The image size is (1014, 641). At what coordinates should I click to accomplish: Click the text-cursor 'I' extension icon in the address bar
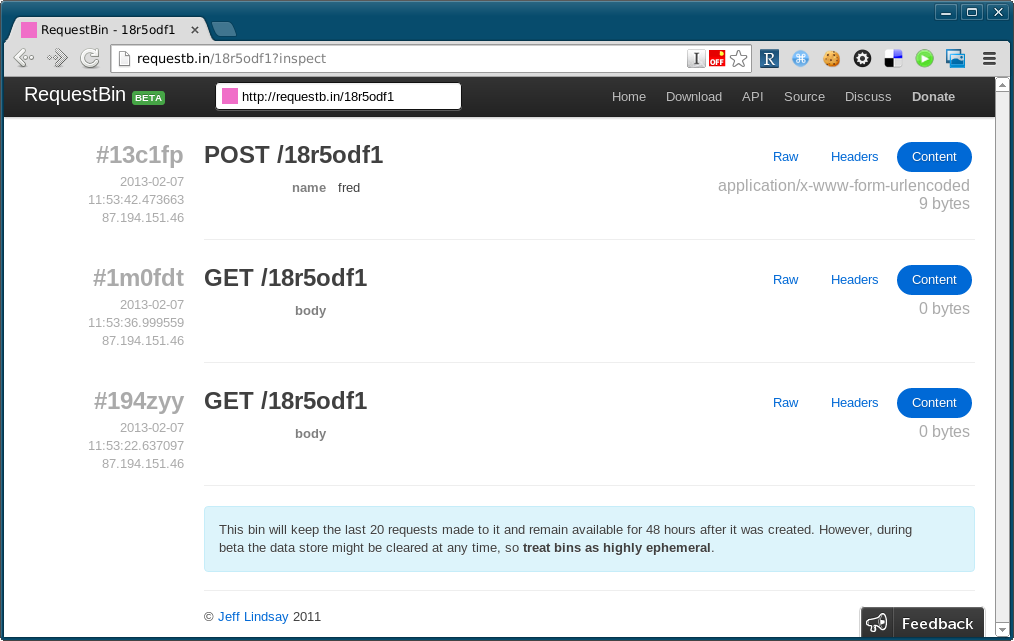coord(696,59)
